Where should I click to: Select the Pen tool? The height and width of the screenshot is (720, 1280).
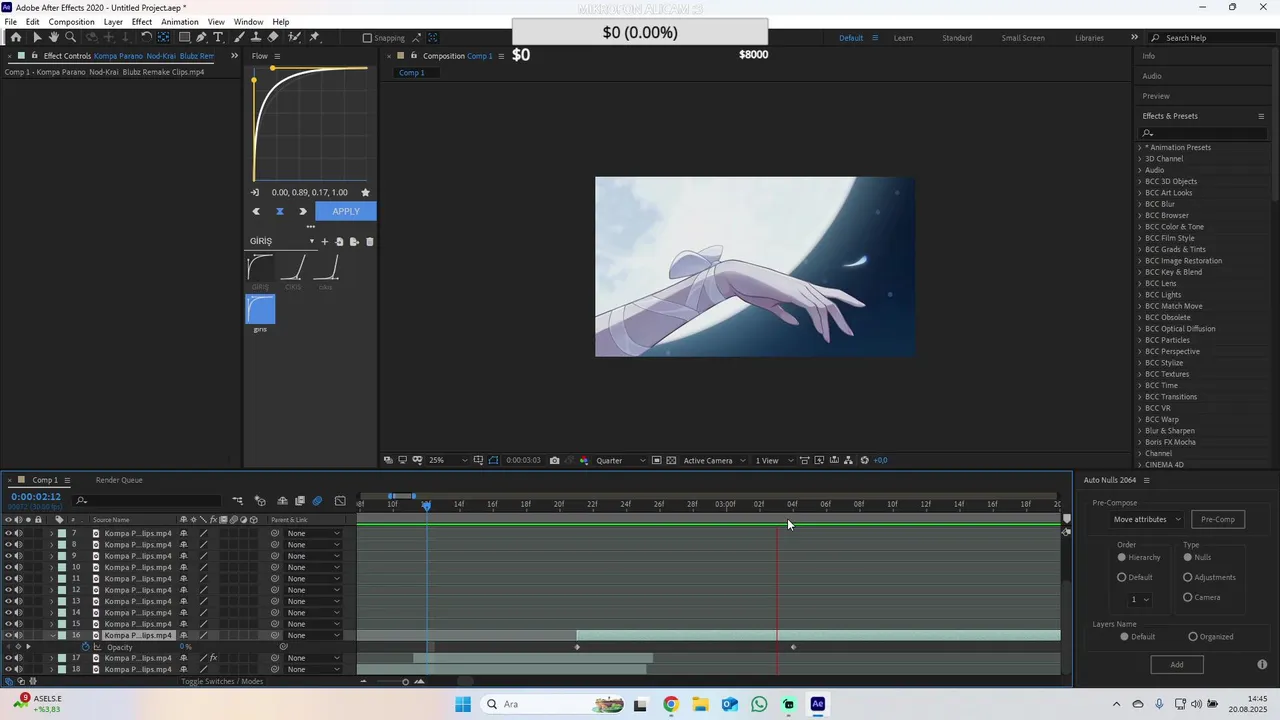(201, 37)
